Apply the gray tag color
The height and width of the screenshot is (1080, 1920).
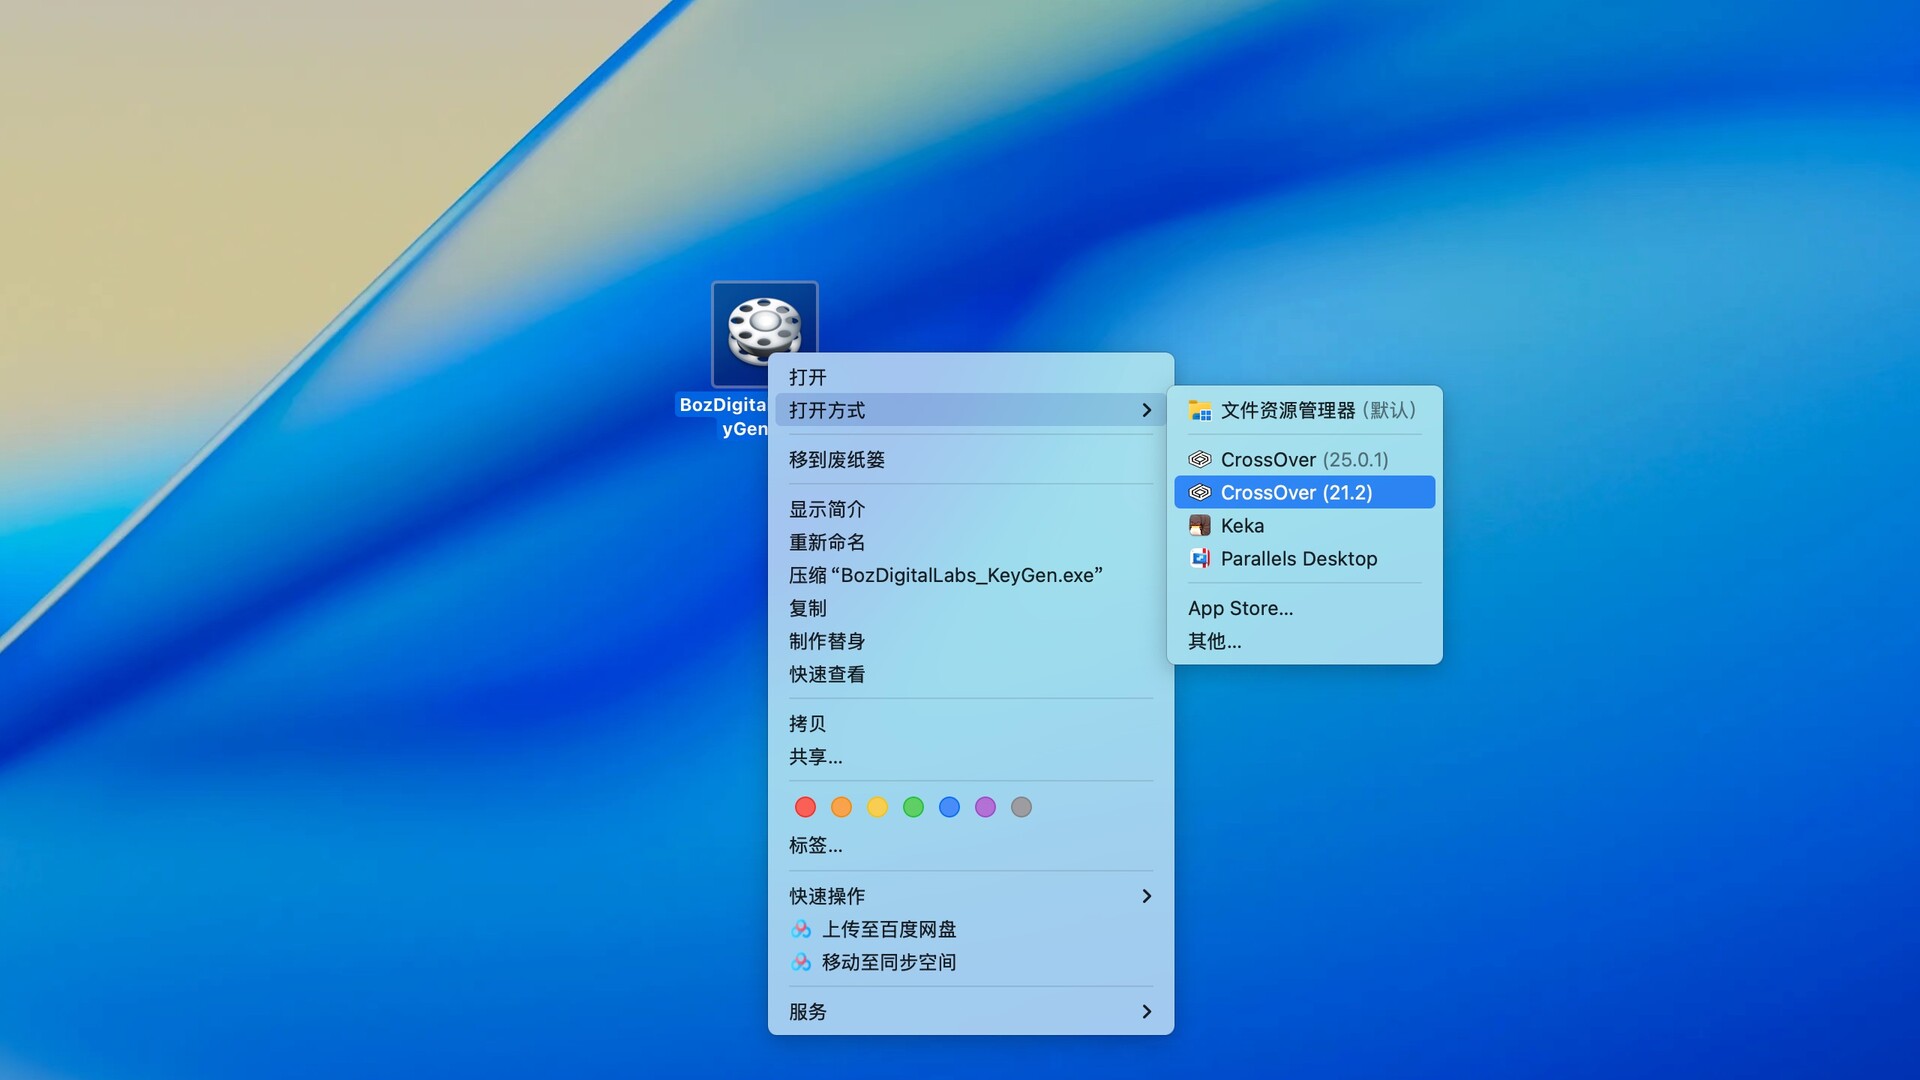[1021, 807]
